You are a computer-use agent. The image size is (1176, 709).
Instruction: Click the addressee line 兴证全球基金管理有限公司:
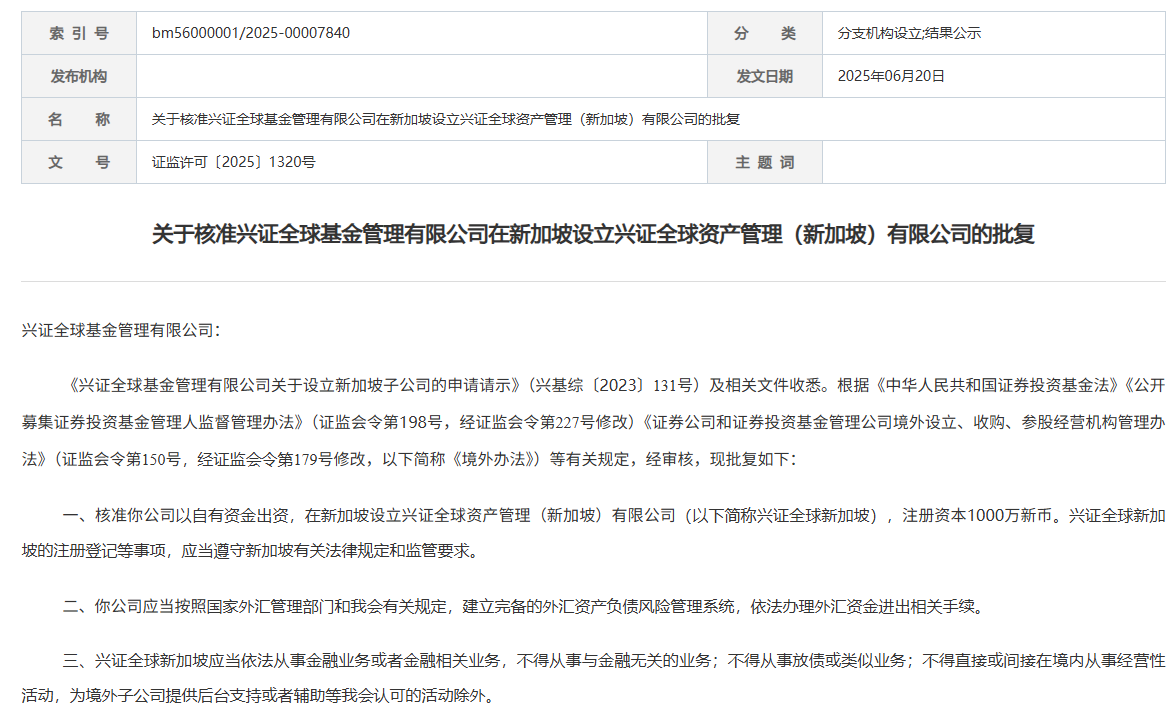[x=121, y=330]
